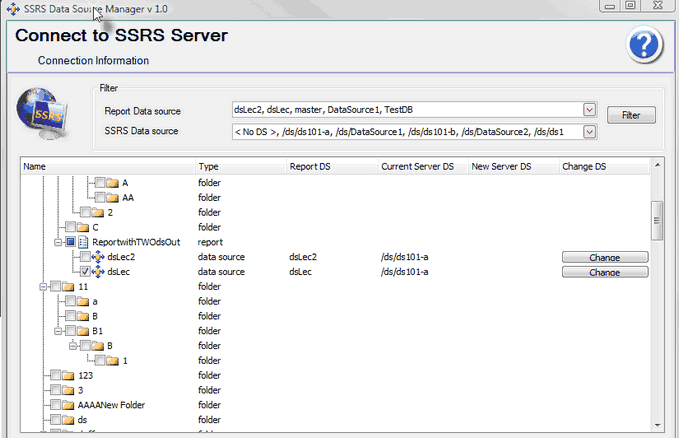Click the folder icon next to AAAANew Folder
Screen dimensions: 679x438
pyautogui.click(x=68, y=405)
